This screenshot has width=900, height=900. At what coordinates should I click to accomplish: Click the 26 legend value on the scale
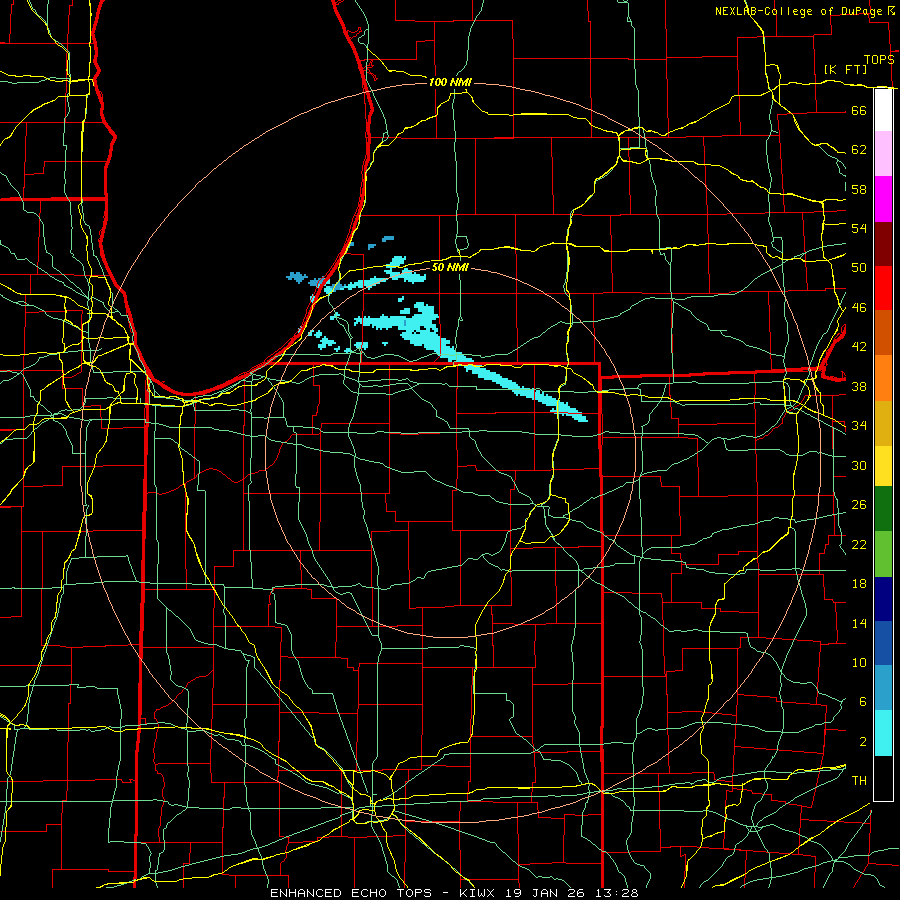[859, 505]
